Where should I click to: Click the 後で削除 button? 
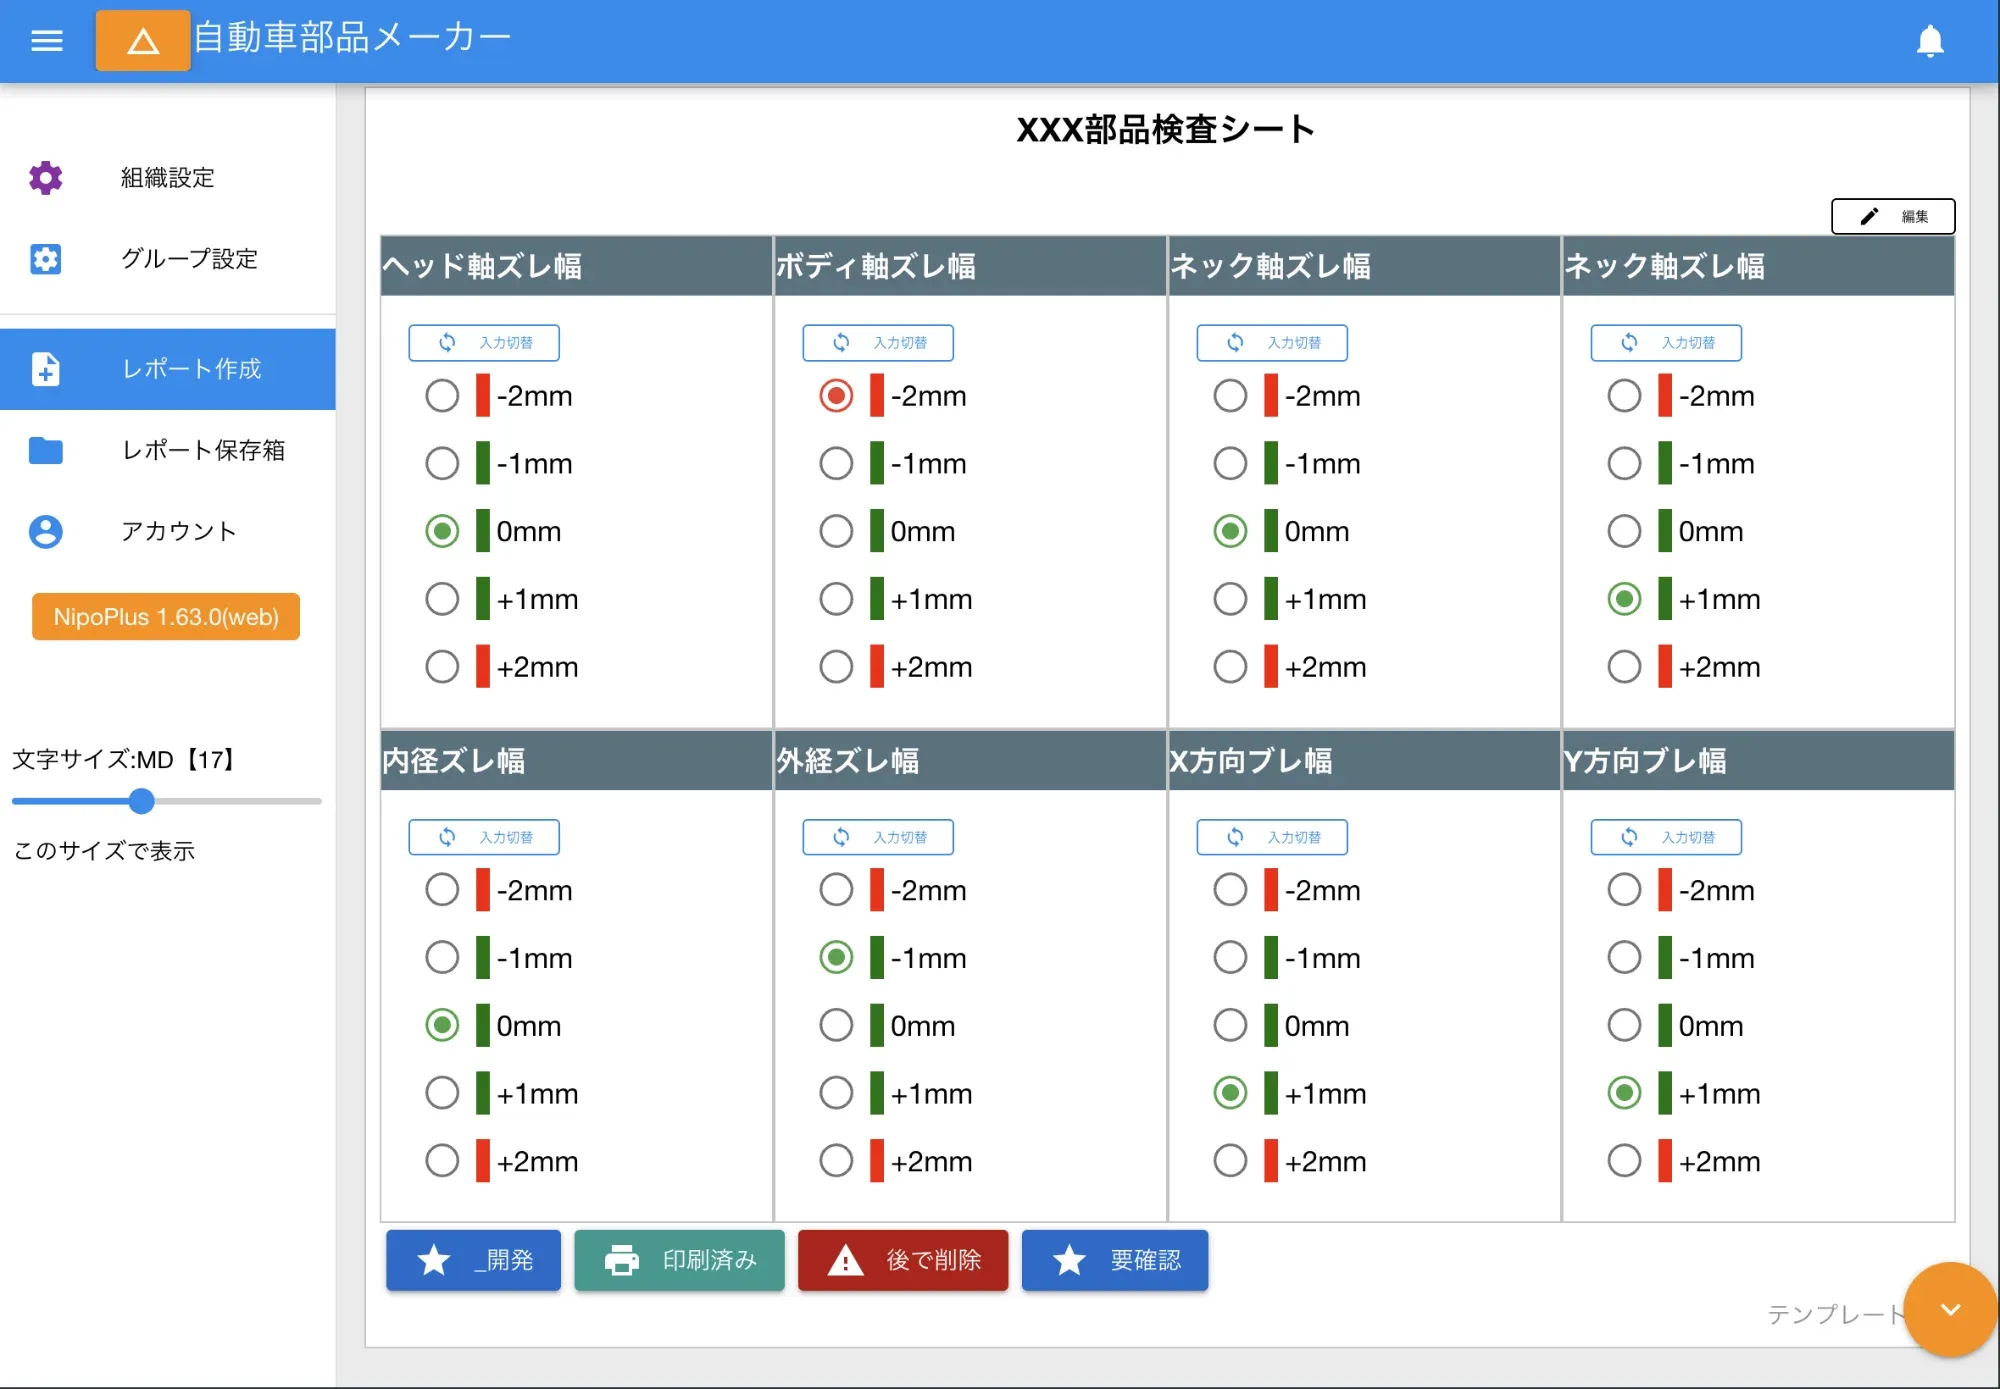[902, 1261]
